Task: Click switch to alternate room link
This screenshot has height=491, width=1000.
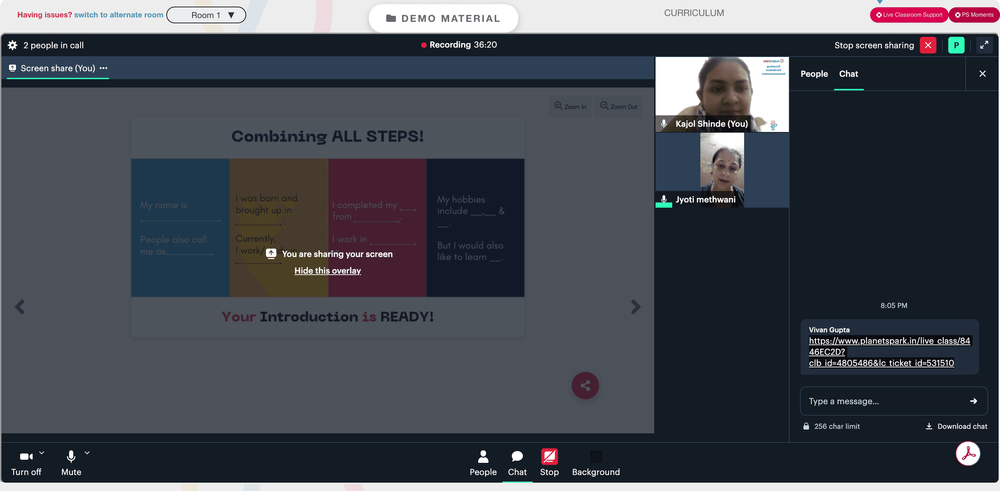Action: pyautogui.click(x=119, y=15)
